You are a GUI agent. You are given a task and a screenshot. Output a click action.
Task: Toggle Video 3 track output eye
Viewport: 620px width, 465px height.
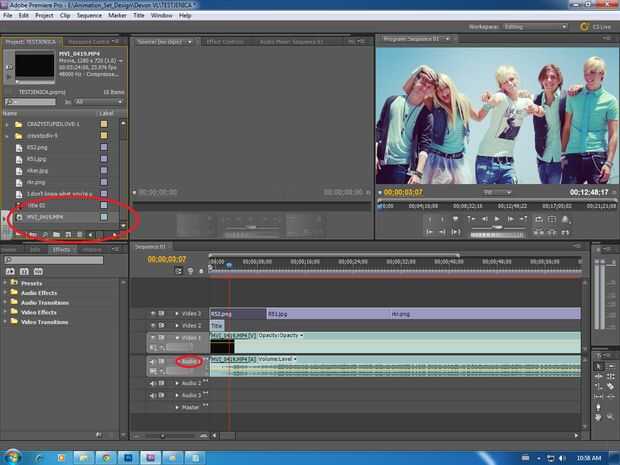153,314
